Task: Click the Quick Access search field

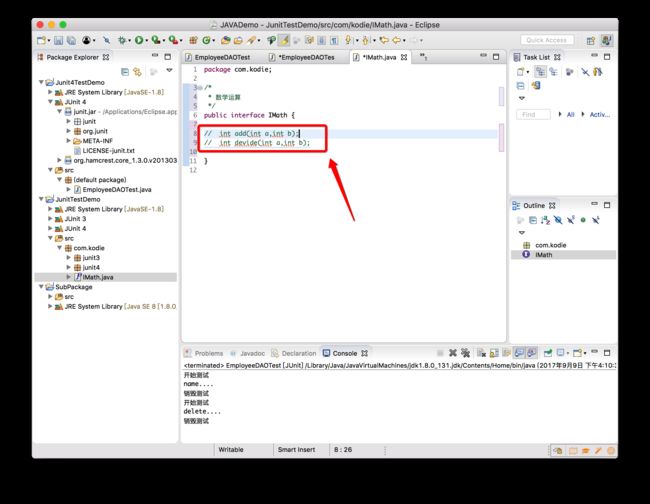Action: pyautogui.click(x=546, y=40)
